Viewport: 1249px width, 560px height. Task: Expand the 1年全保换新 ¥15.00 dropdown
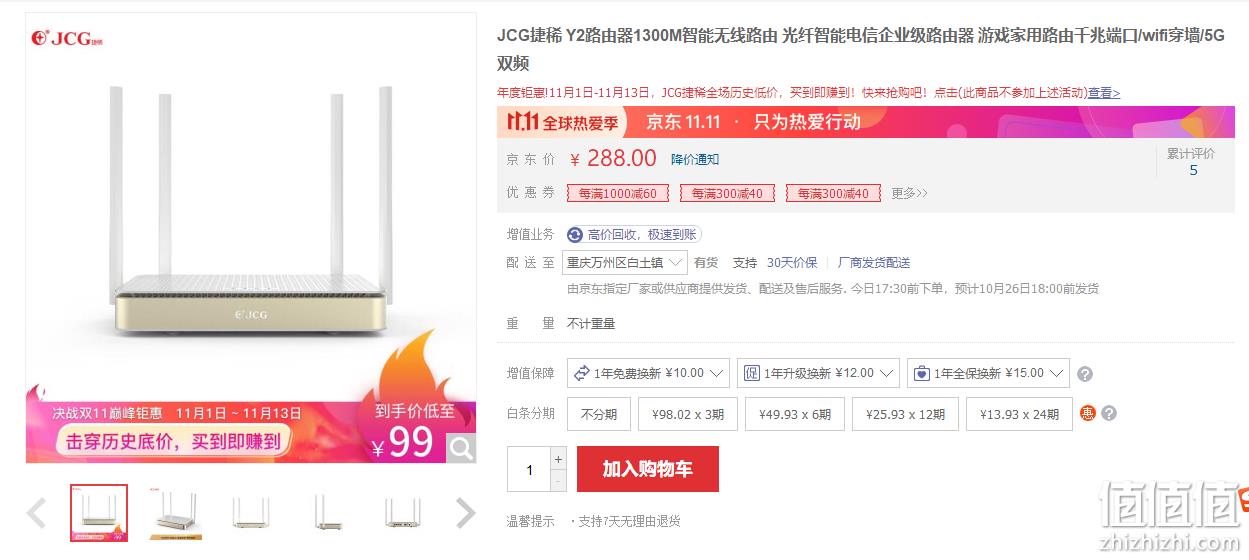point(988,373)
